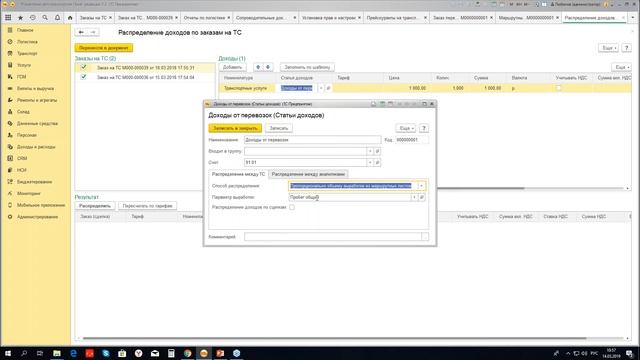
Task: Click the 'Записать' button
Action: (x=279, y=128)
